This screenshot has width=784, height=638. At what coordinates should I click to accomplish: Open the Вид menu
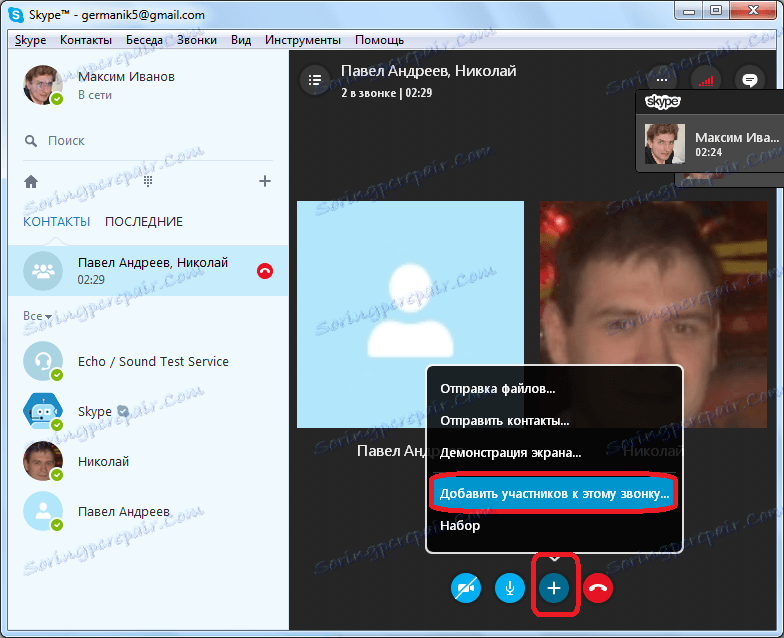tap(240, 40)
